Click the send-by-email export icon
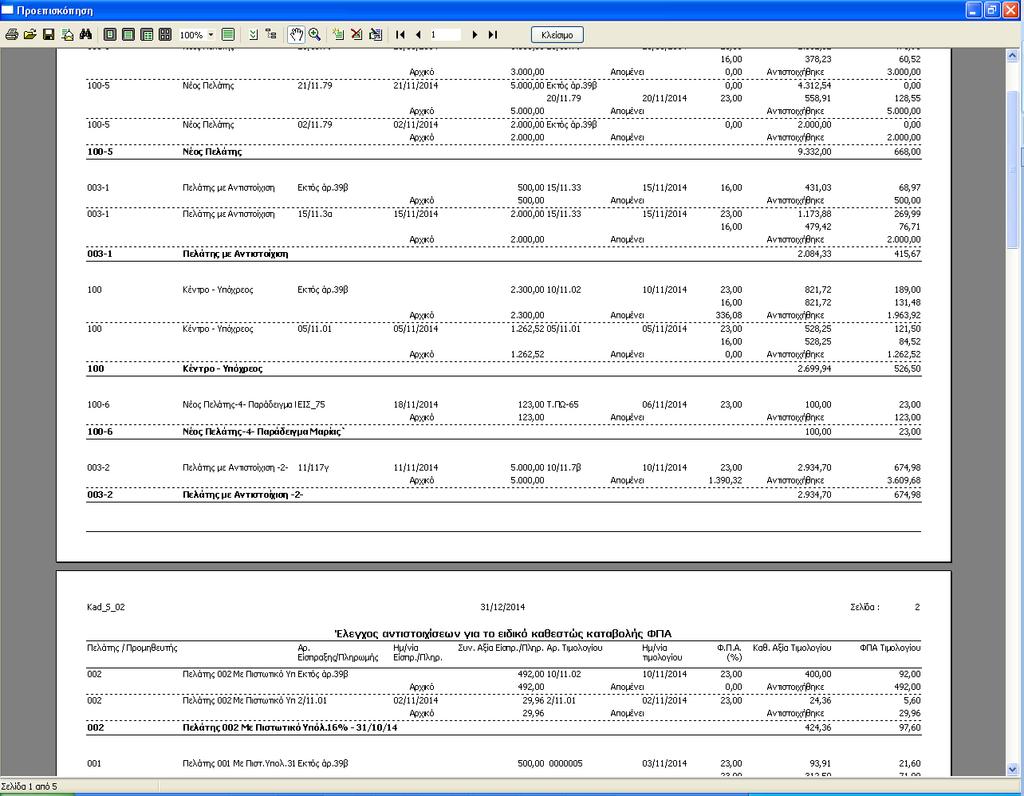Viewport: 1024px width, 796px height. pyautogui.click(x=67, y=35)
